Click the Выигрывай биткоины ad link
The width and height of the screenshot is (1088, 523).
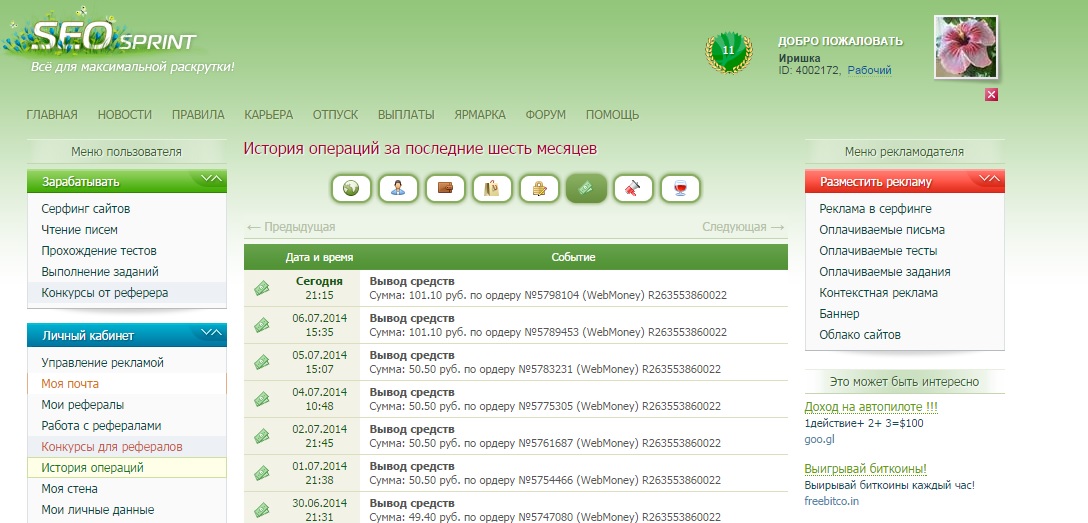tap(865, 469)
